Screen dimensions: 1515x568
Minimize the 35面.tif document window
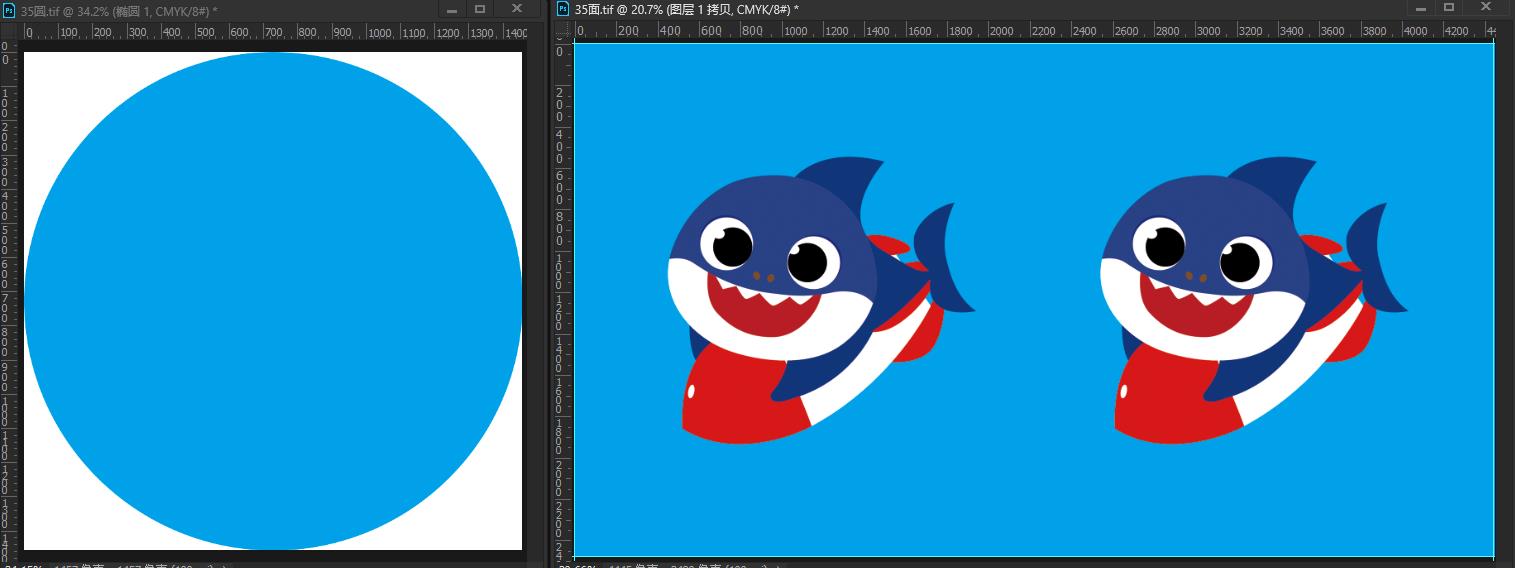(1420, 8)
